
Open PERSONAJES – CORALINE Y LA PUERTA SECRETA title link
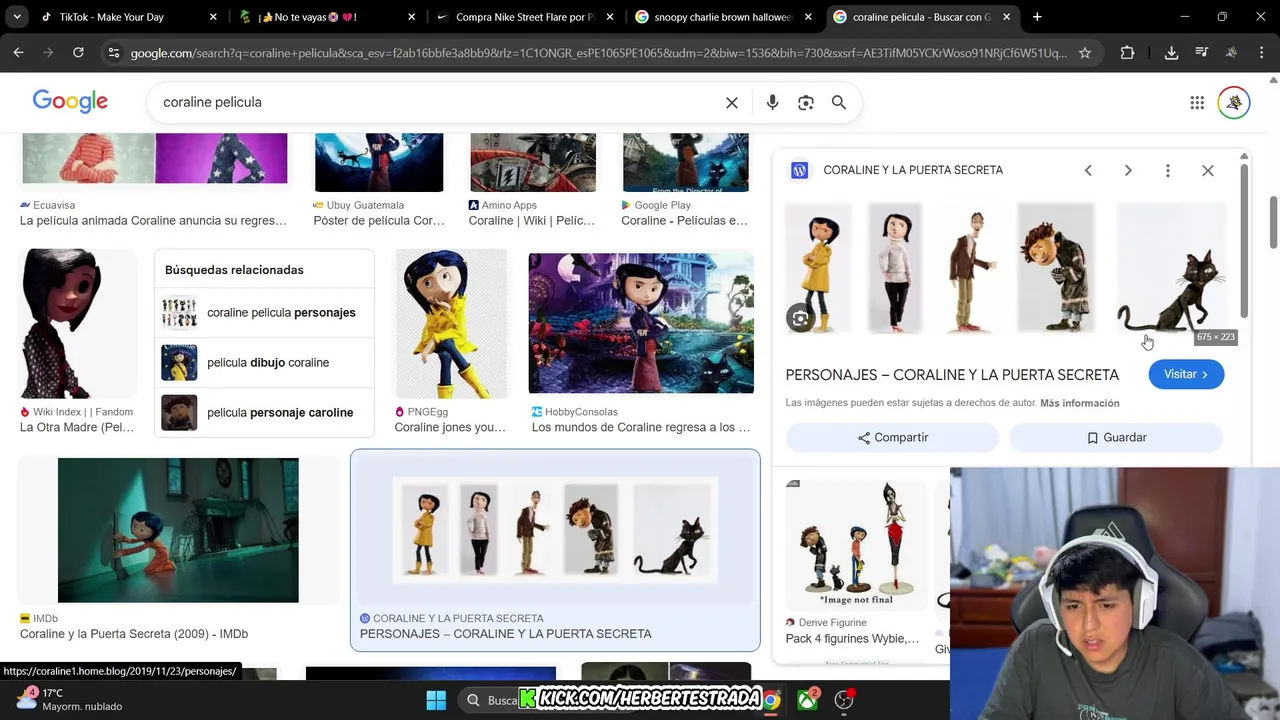pyautogui.click(x=952, y=375)
